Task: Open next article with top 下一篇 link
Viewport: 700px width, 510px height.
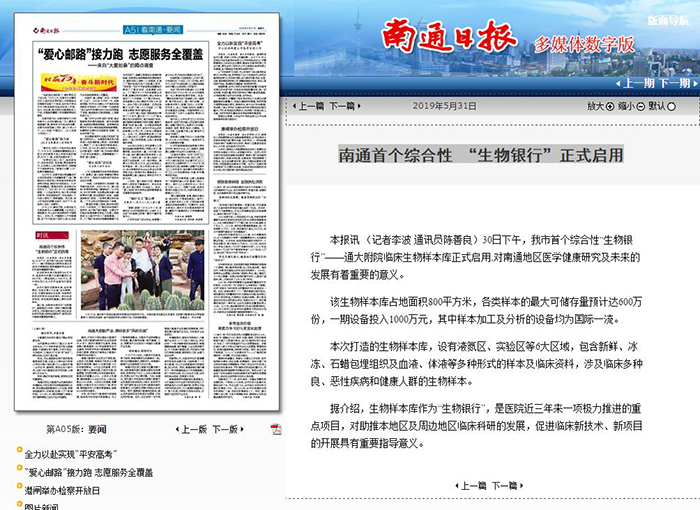Action: (341, 105)
